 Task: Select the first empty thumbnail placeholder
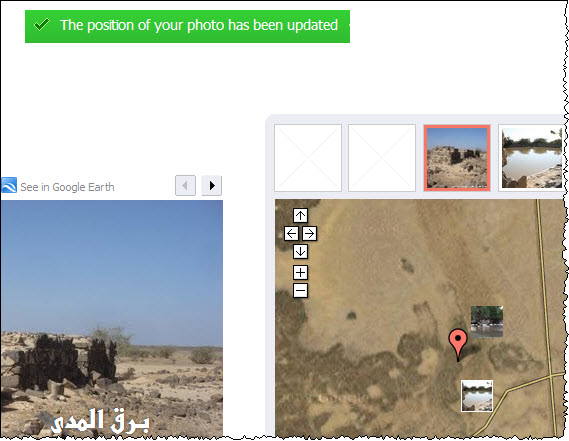tap(308, 158)
